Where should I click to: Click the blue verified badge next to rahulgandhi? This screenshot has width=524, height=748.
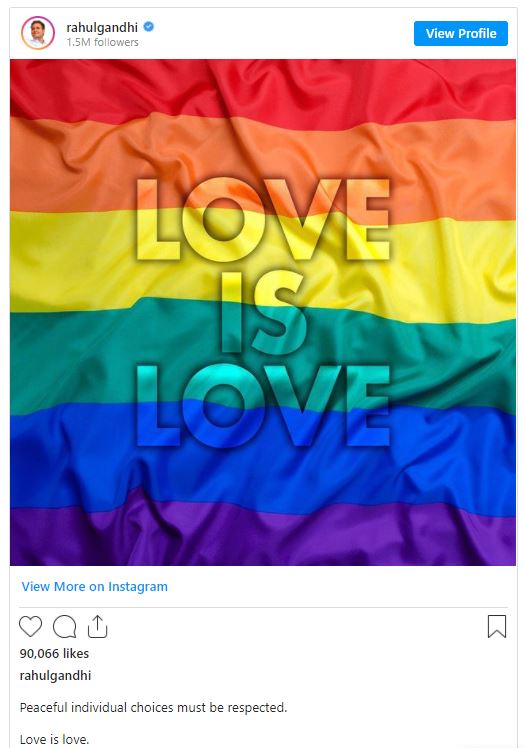149,27
